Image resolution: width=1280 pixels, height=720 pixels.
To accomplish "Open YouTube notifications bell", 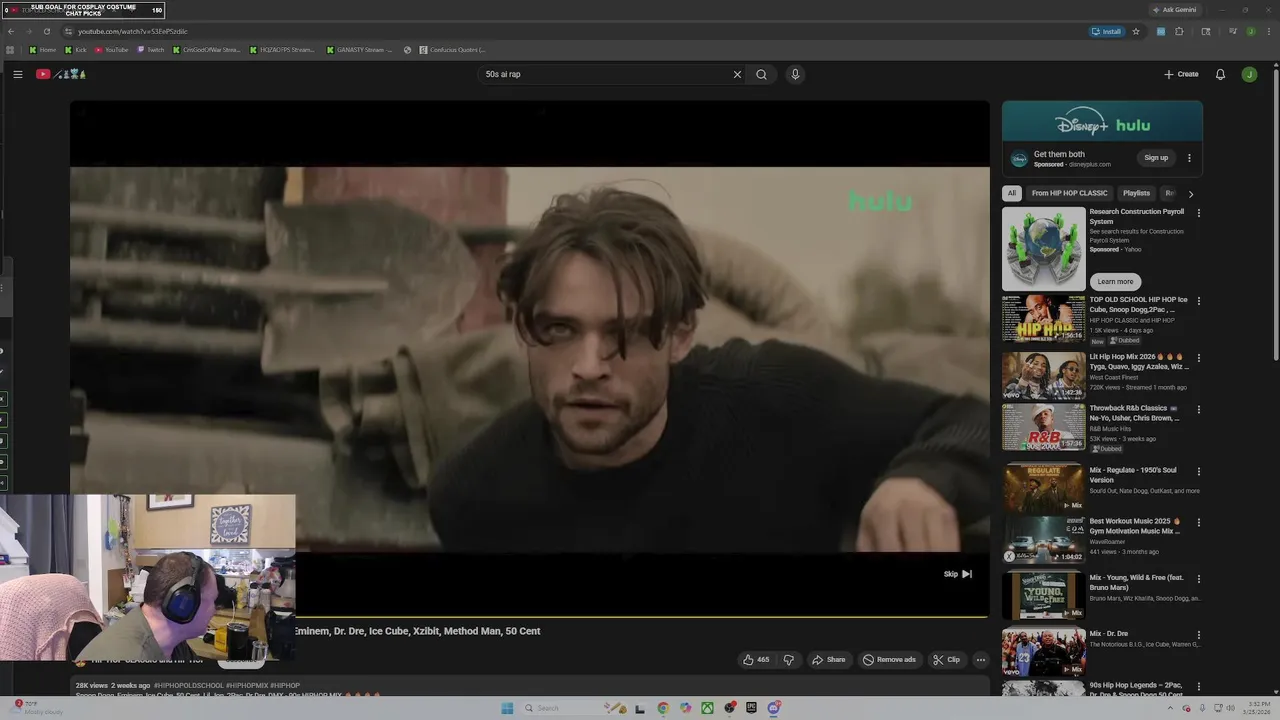I will pos(1220,74).
